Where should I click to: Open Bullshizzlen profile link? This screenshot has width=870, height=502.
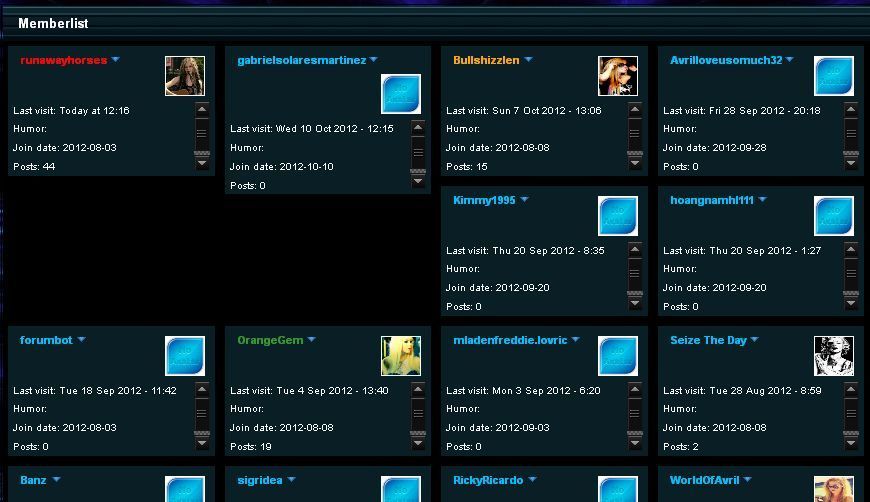click(486, 60)
